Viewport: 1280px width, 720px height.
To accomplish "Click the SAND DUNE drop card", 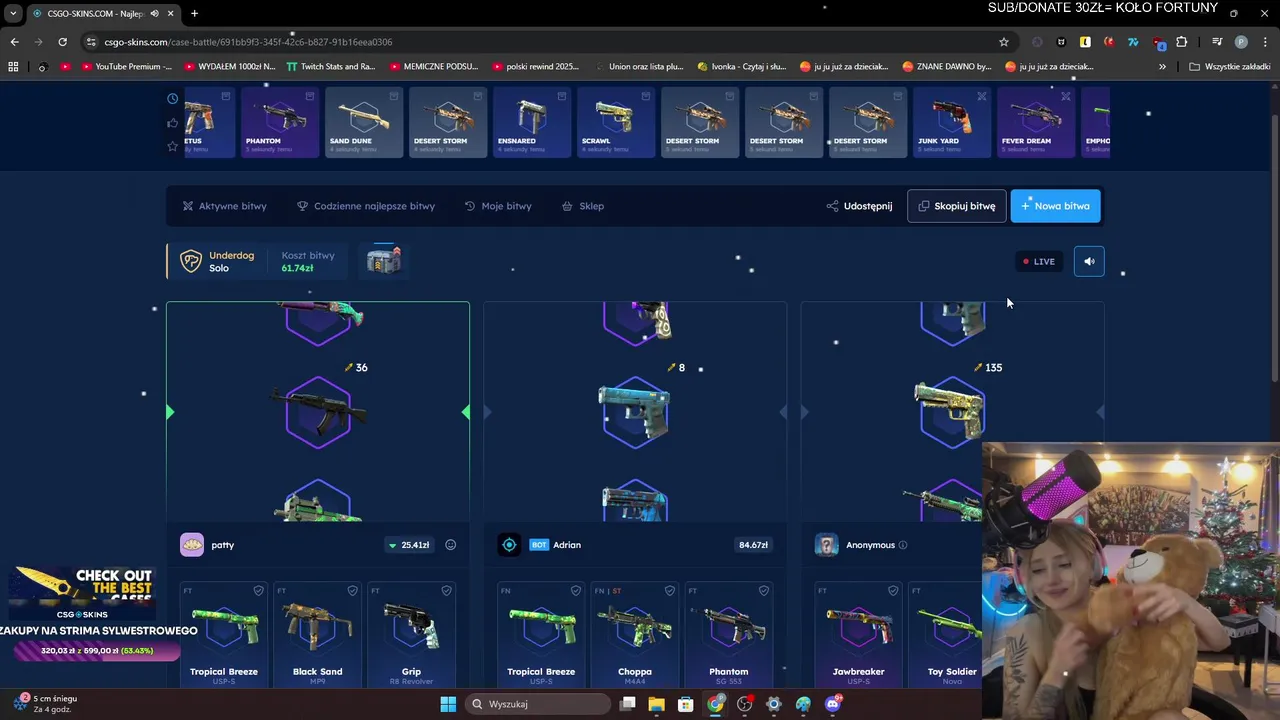I will point(364,123).
